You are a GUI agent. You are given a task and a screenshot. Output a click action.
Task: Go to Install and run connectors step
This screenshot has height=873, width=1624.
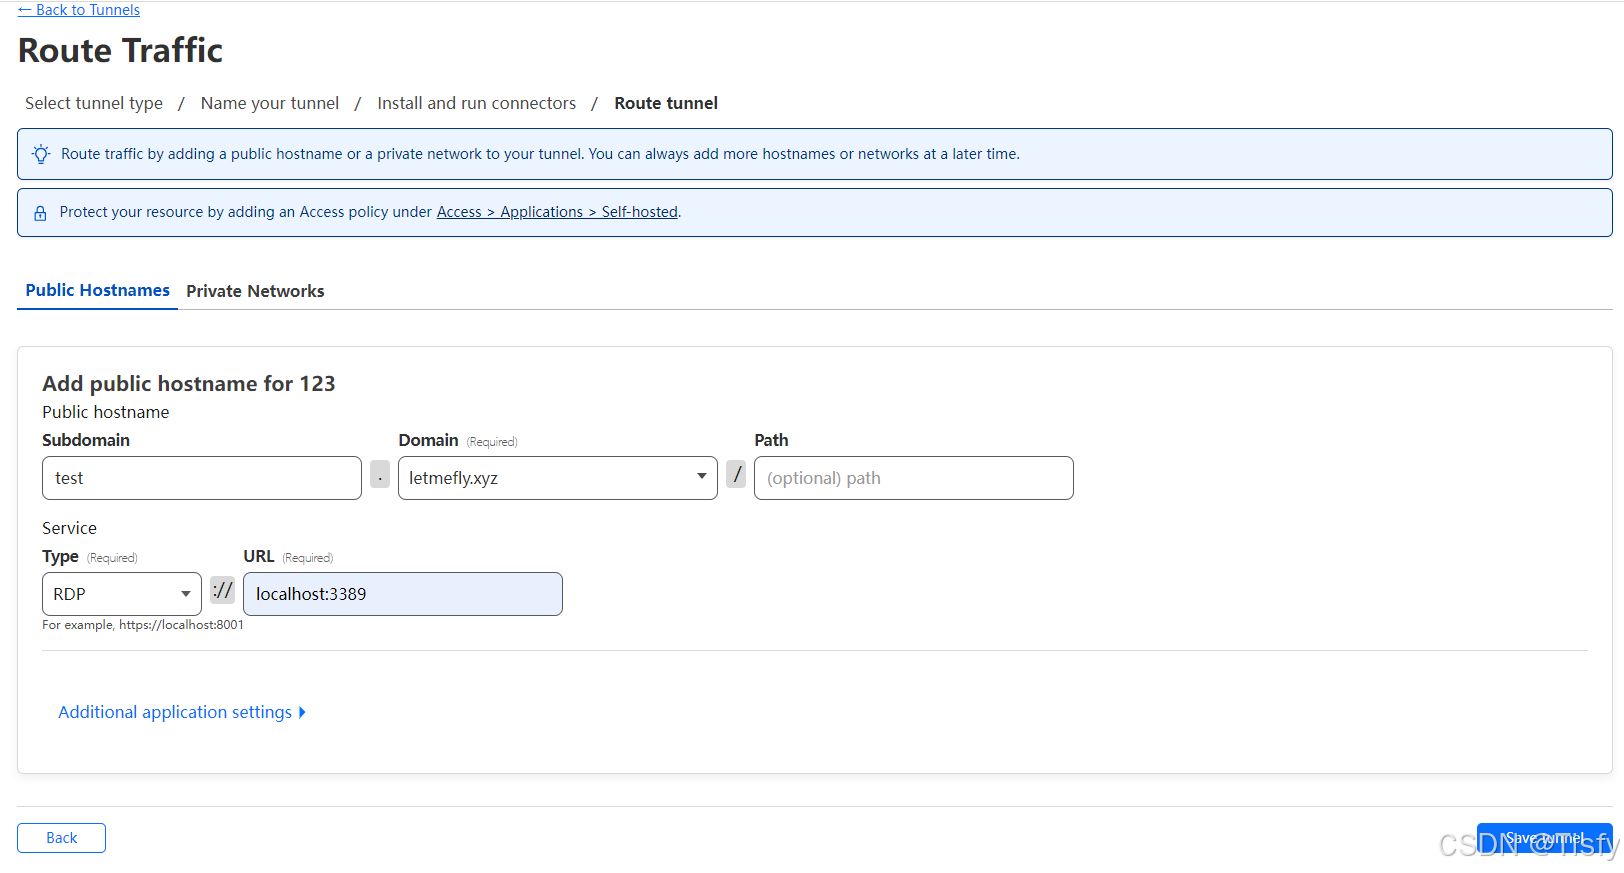click(x=476, y=103)
